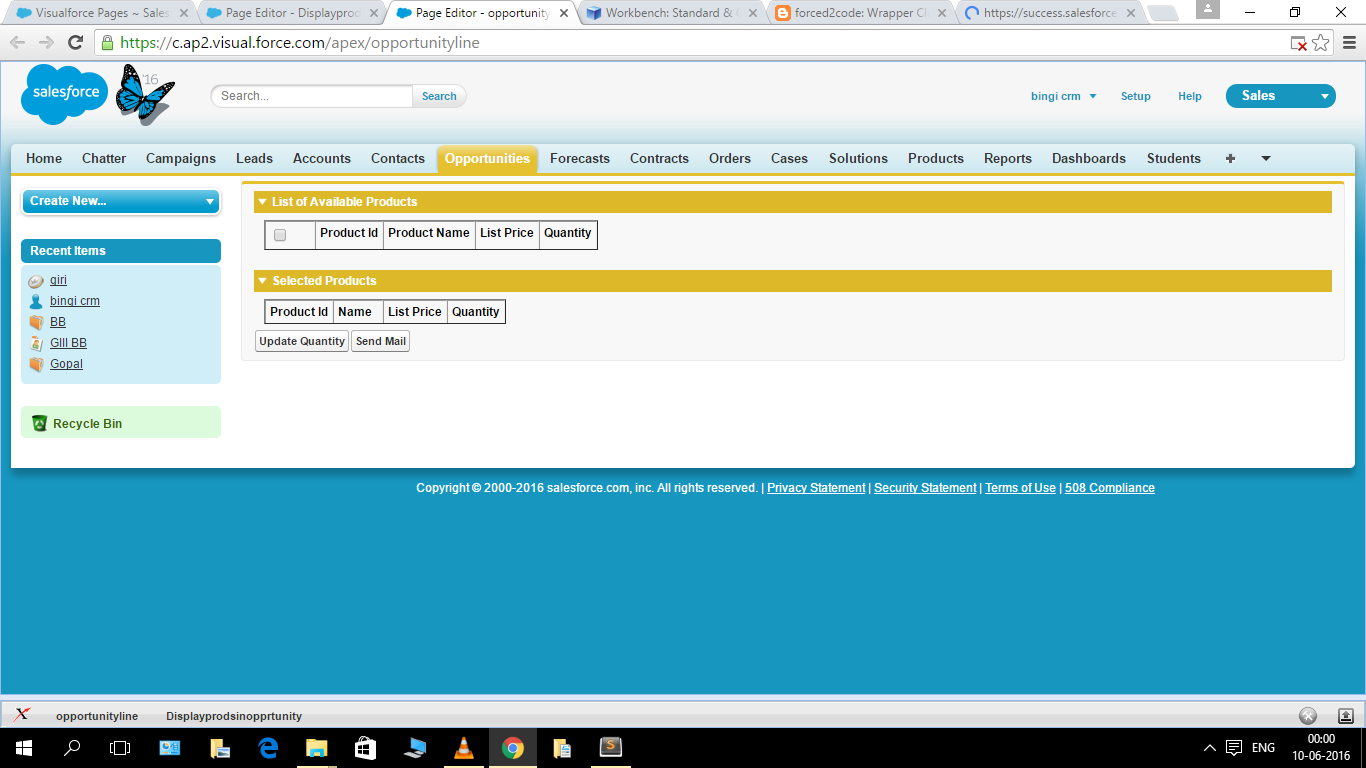Open the Forecasts tab

(580, 158)
